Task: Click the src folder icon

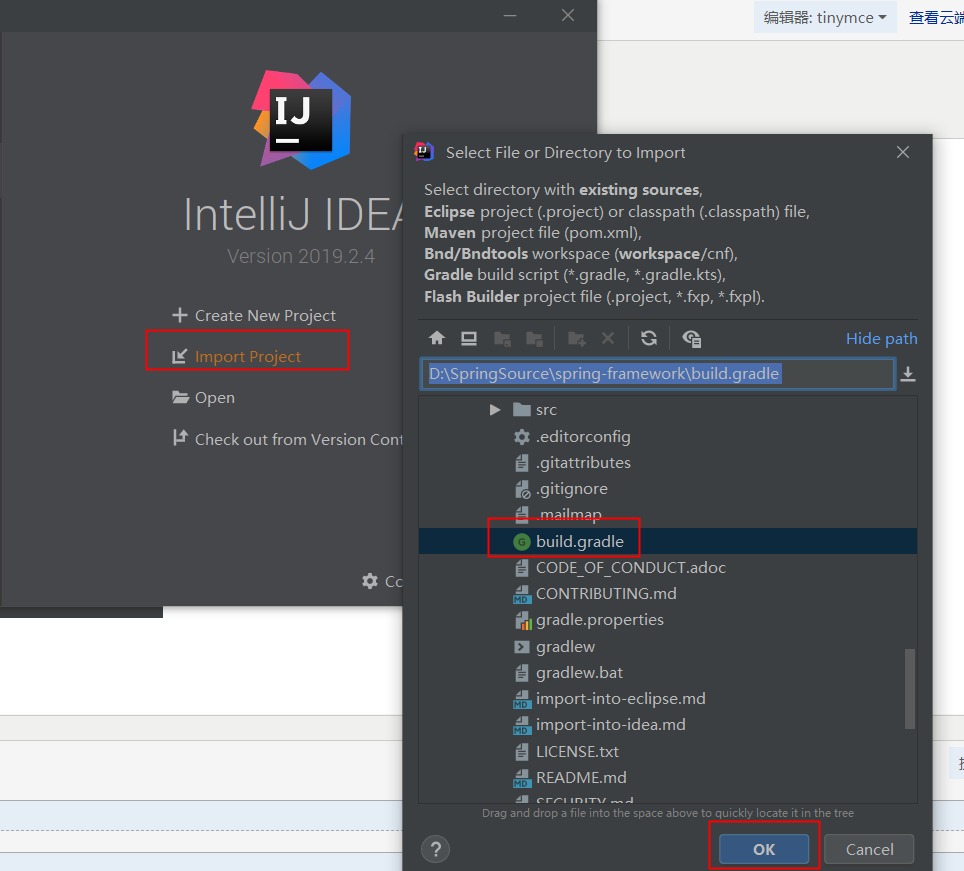Action: pos(521,409)
